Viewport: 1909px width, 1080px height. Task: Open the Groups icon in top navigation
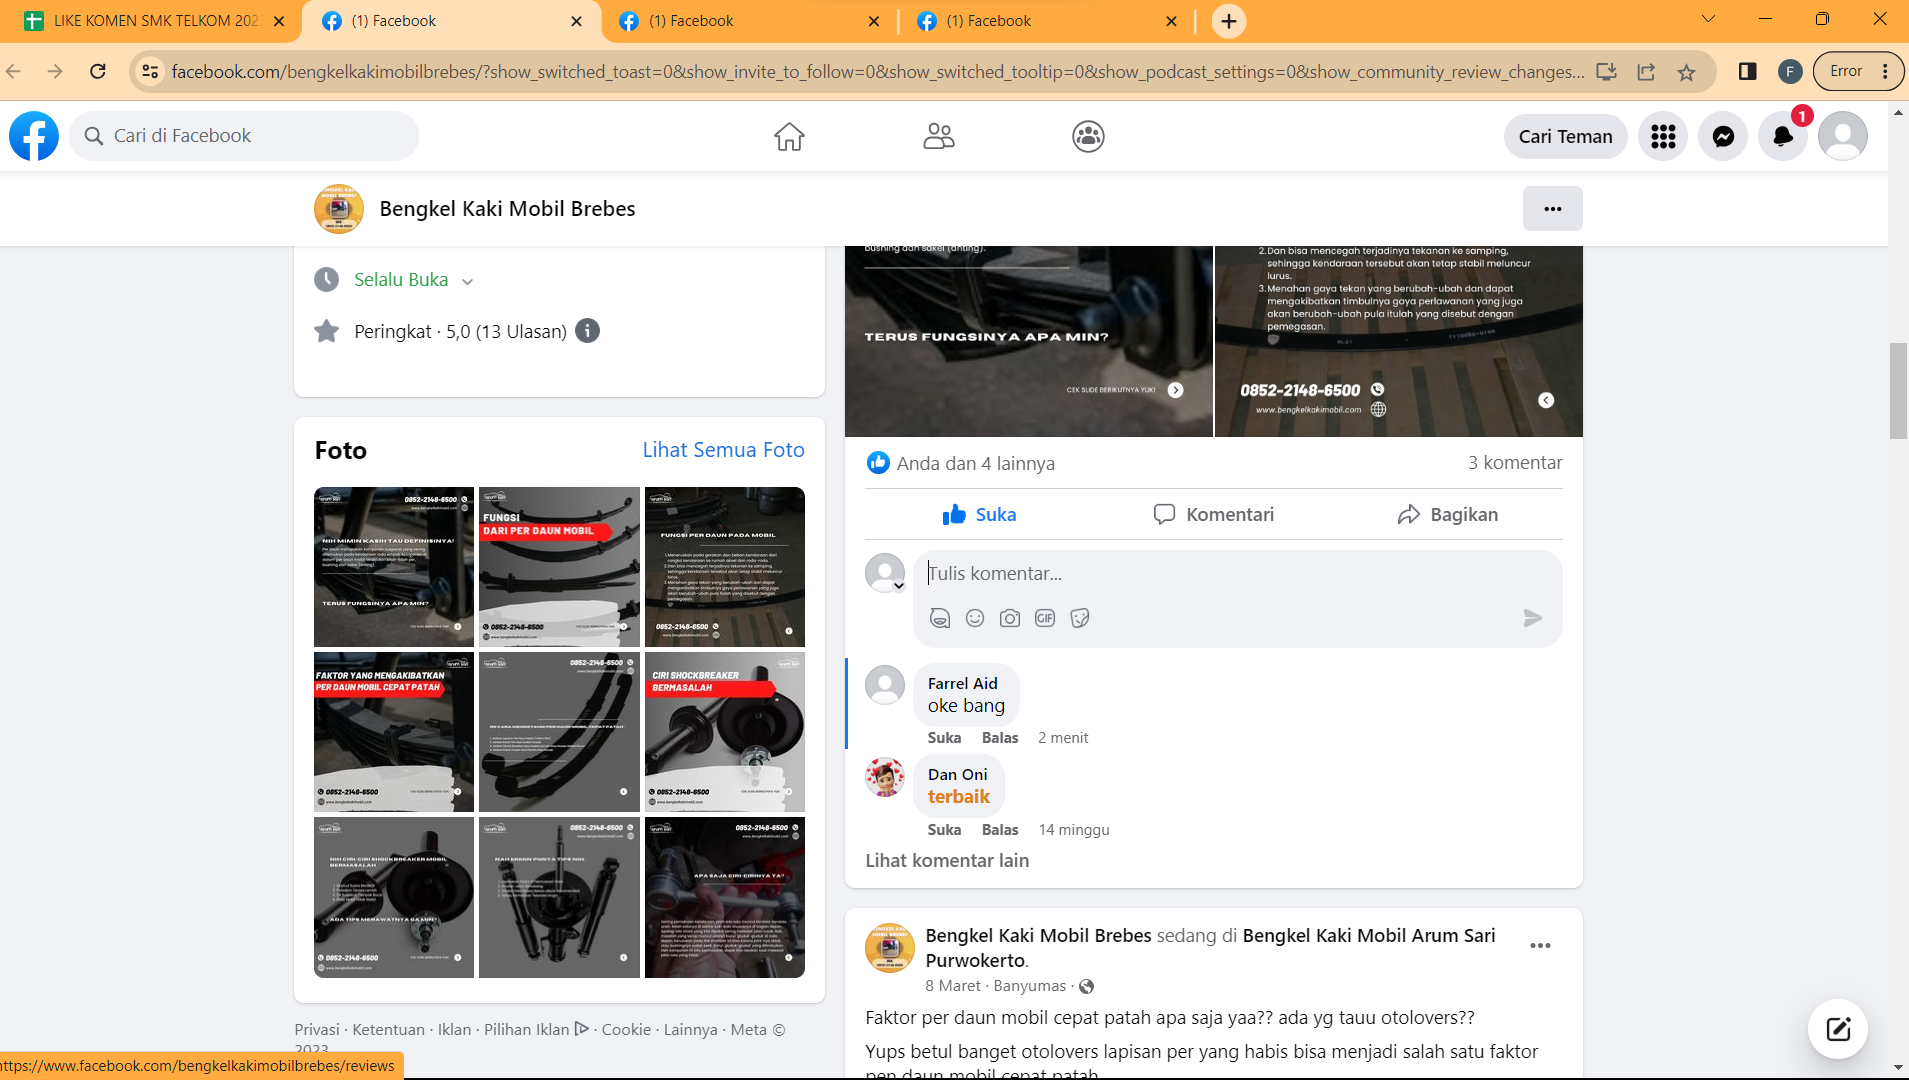click(x=1088, y=136)
